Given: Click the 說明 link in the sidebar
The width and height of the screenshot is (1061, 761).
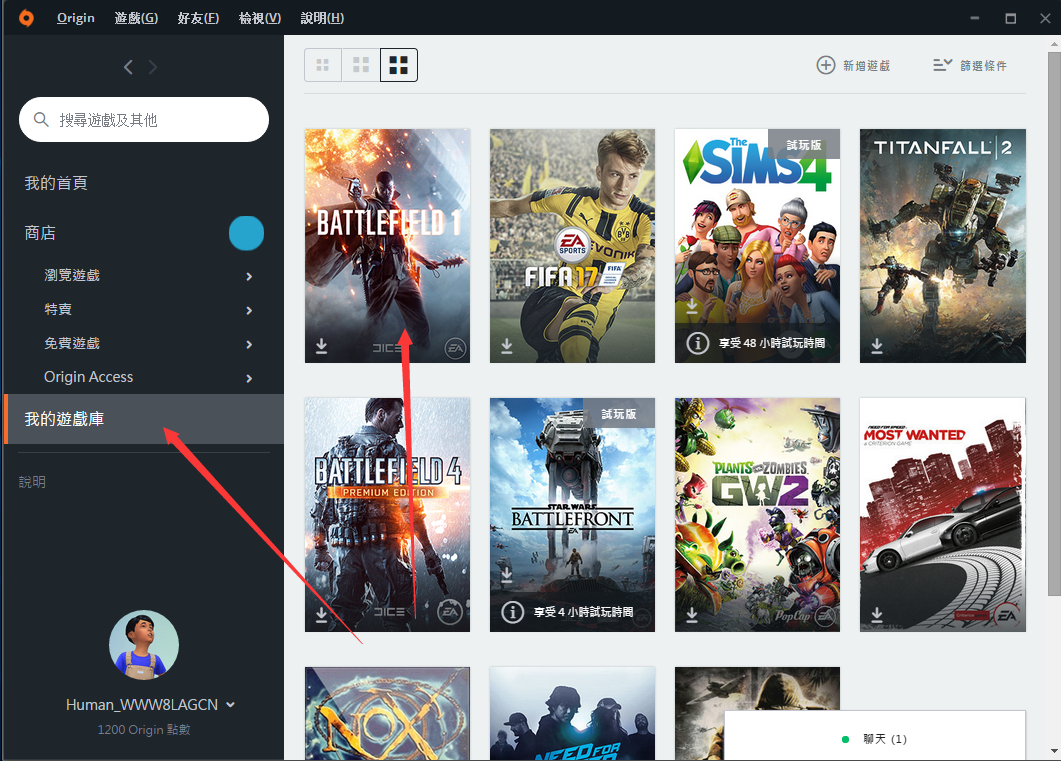Looking at the screenshot, I should 32,482.
